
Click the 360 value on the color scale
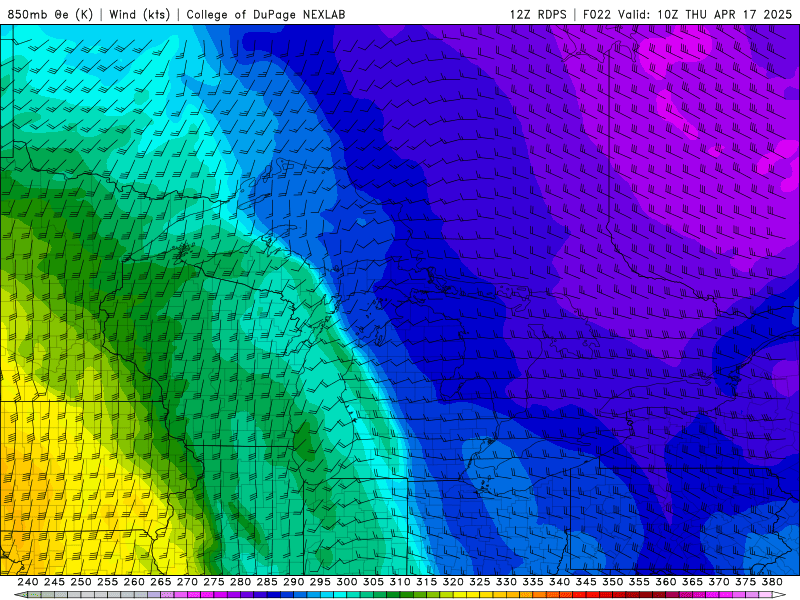(666, 582)
